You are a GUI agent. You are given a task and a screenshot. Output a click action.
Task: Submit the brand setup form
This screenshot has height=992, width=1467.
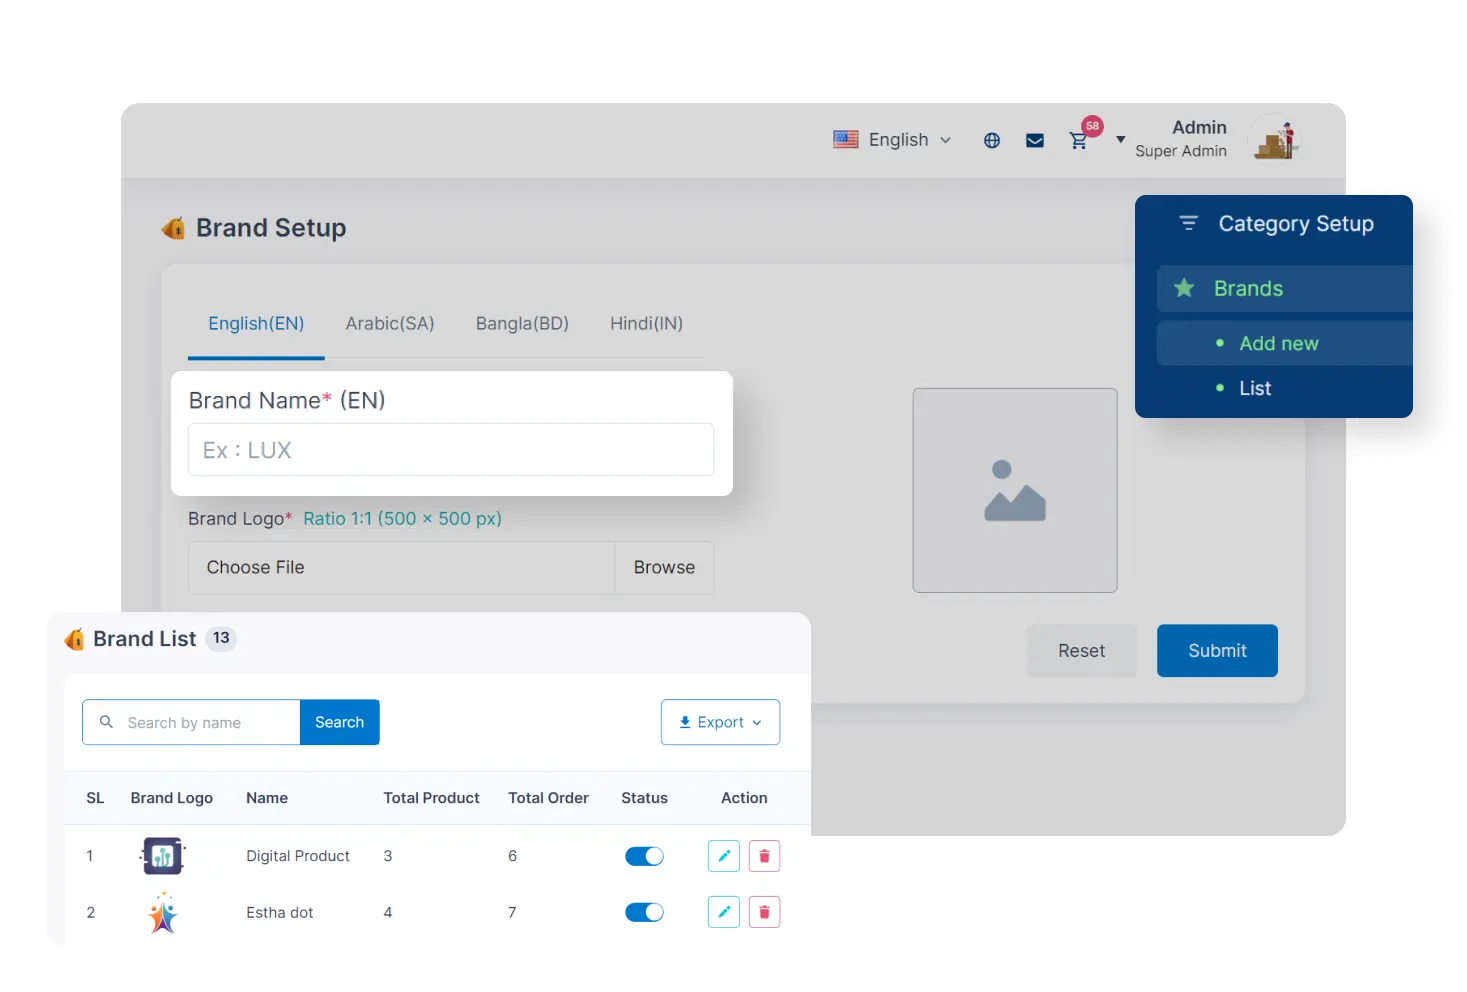1216,650
